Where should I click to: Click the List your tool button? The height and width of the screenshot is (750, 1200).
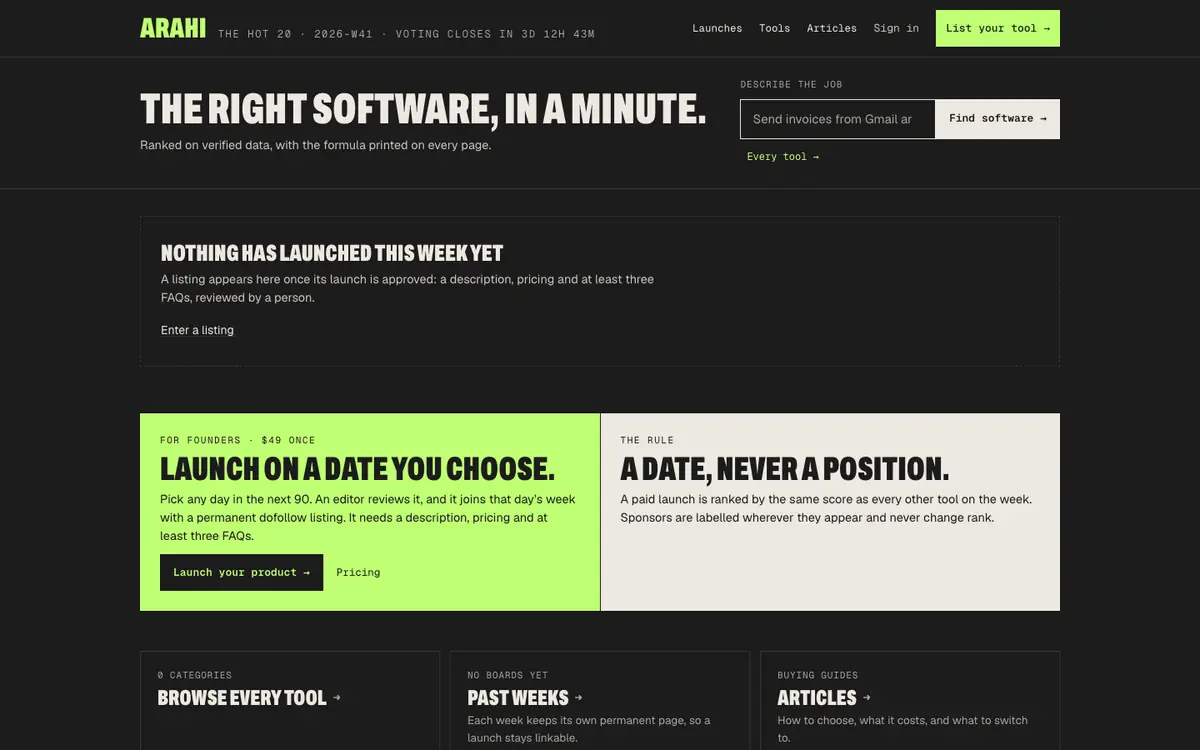pyautogui.click(x=998, y=28)
